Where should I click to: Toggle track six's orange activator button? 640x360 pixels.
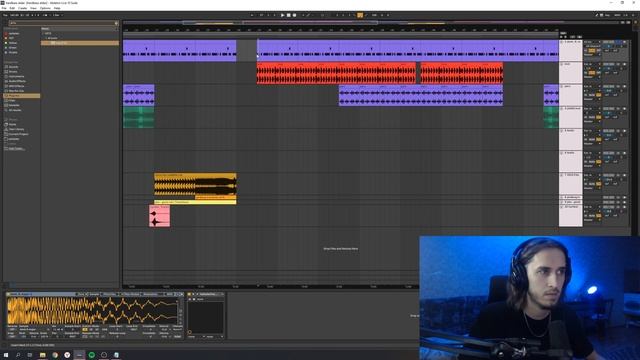598,162
